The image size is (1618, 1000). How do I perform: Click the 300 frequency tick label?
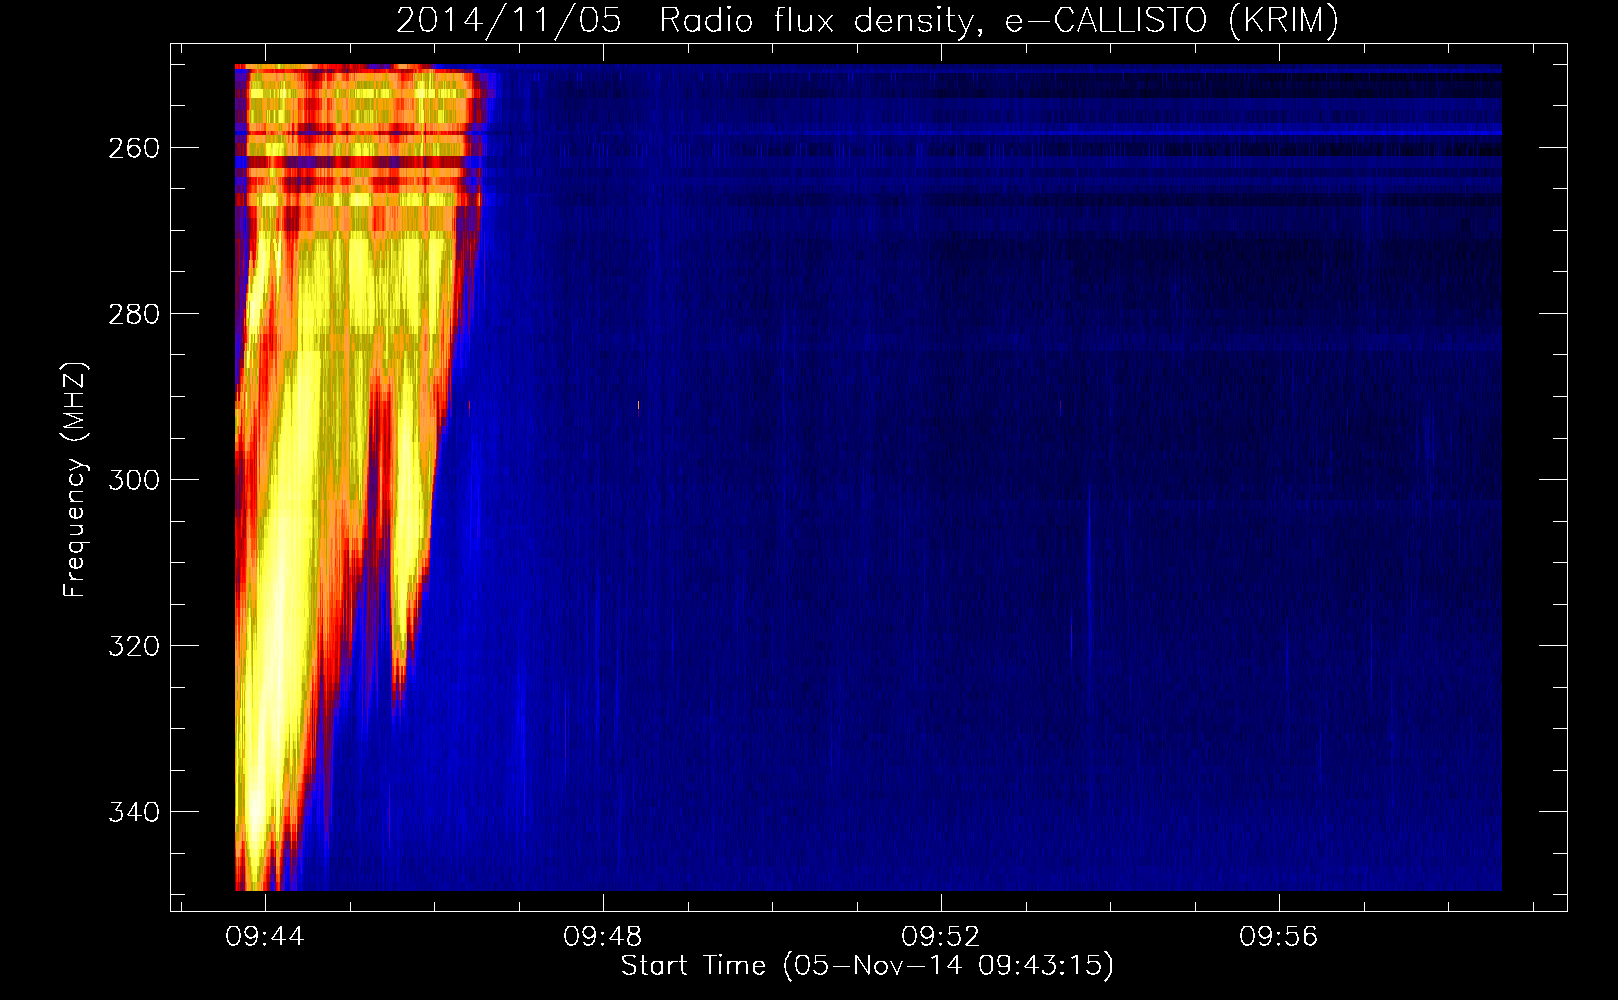coord(133,480)
